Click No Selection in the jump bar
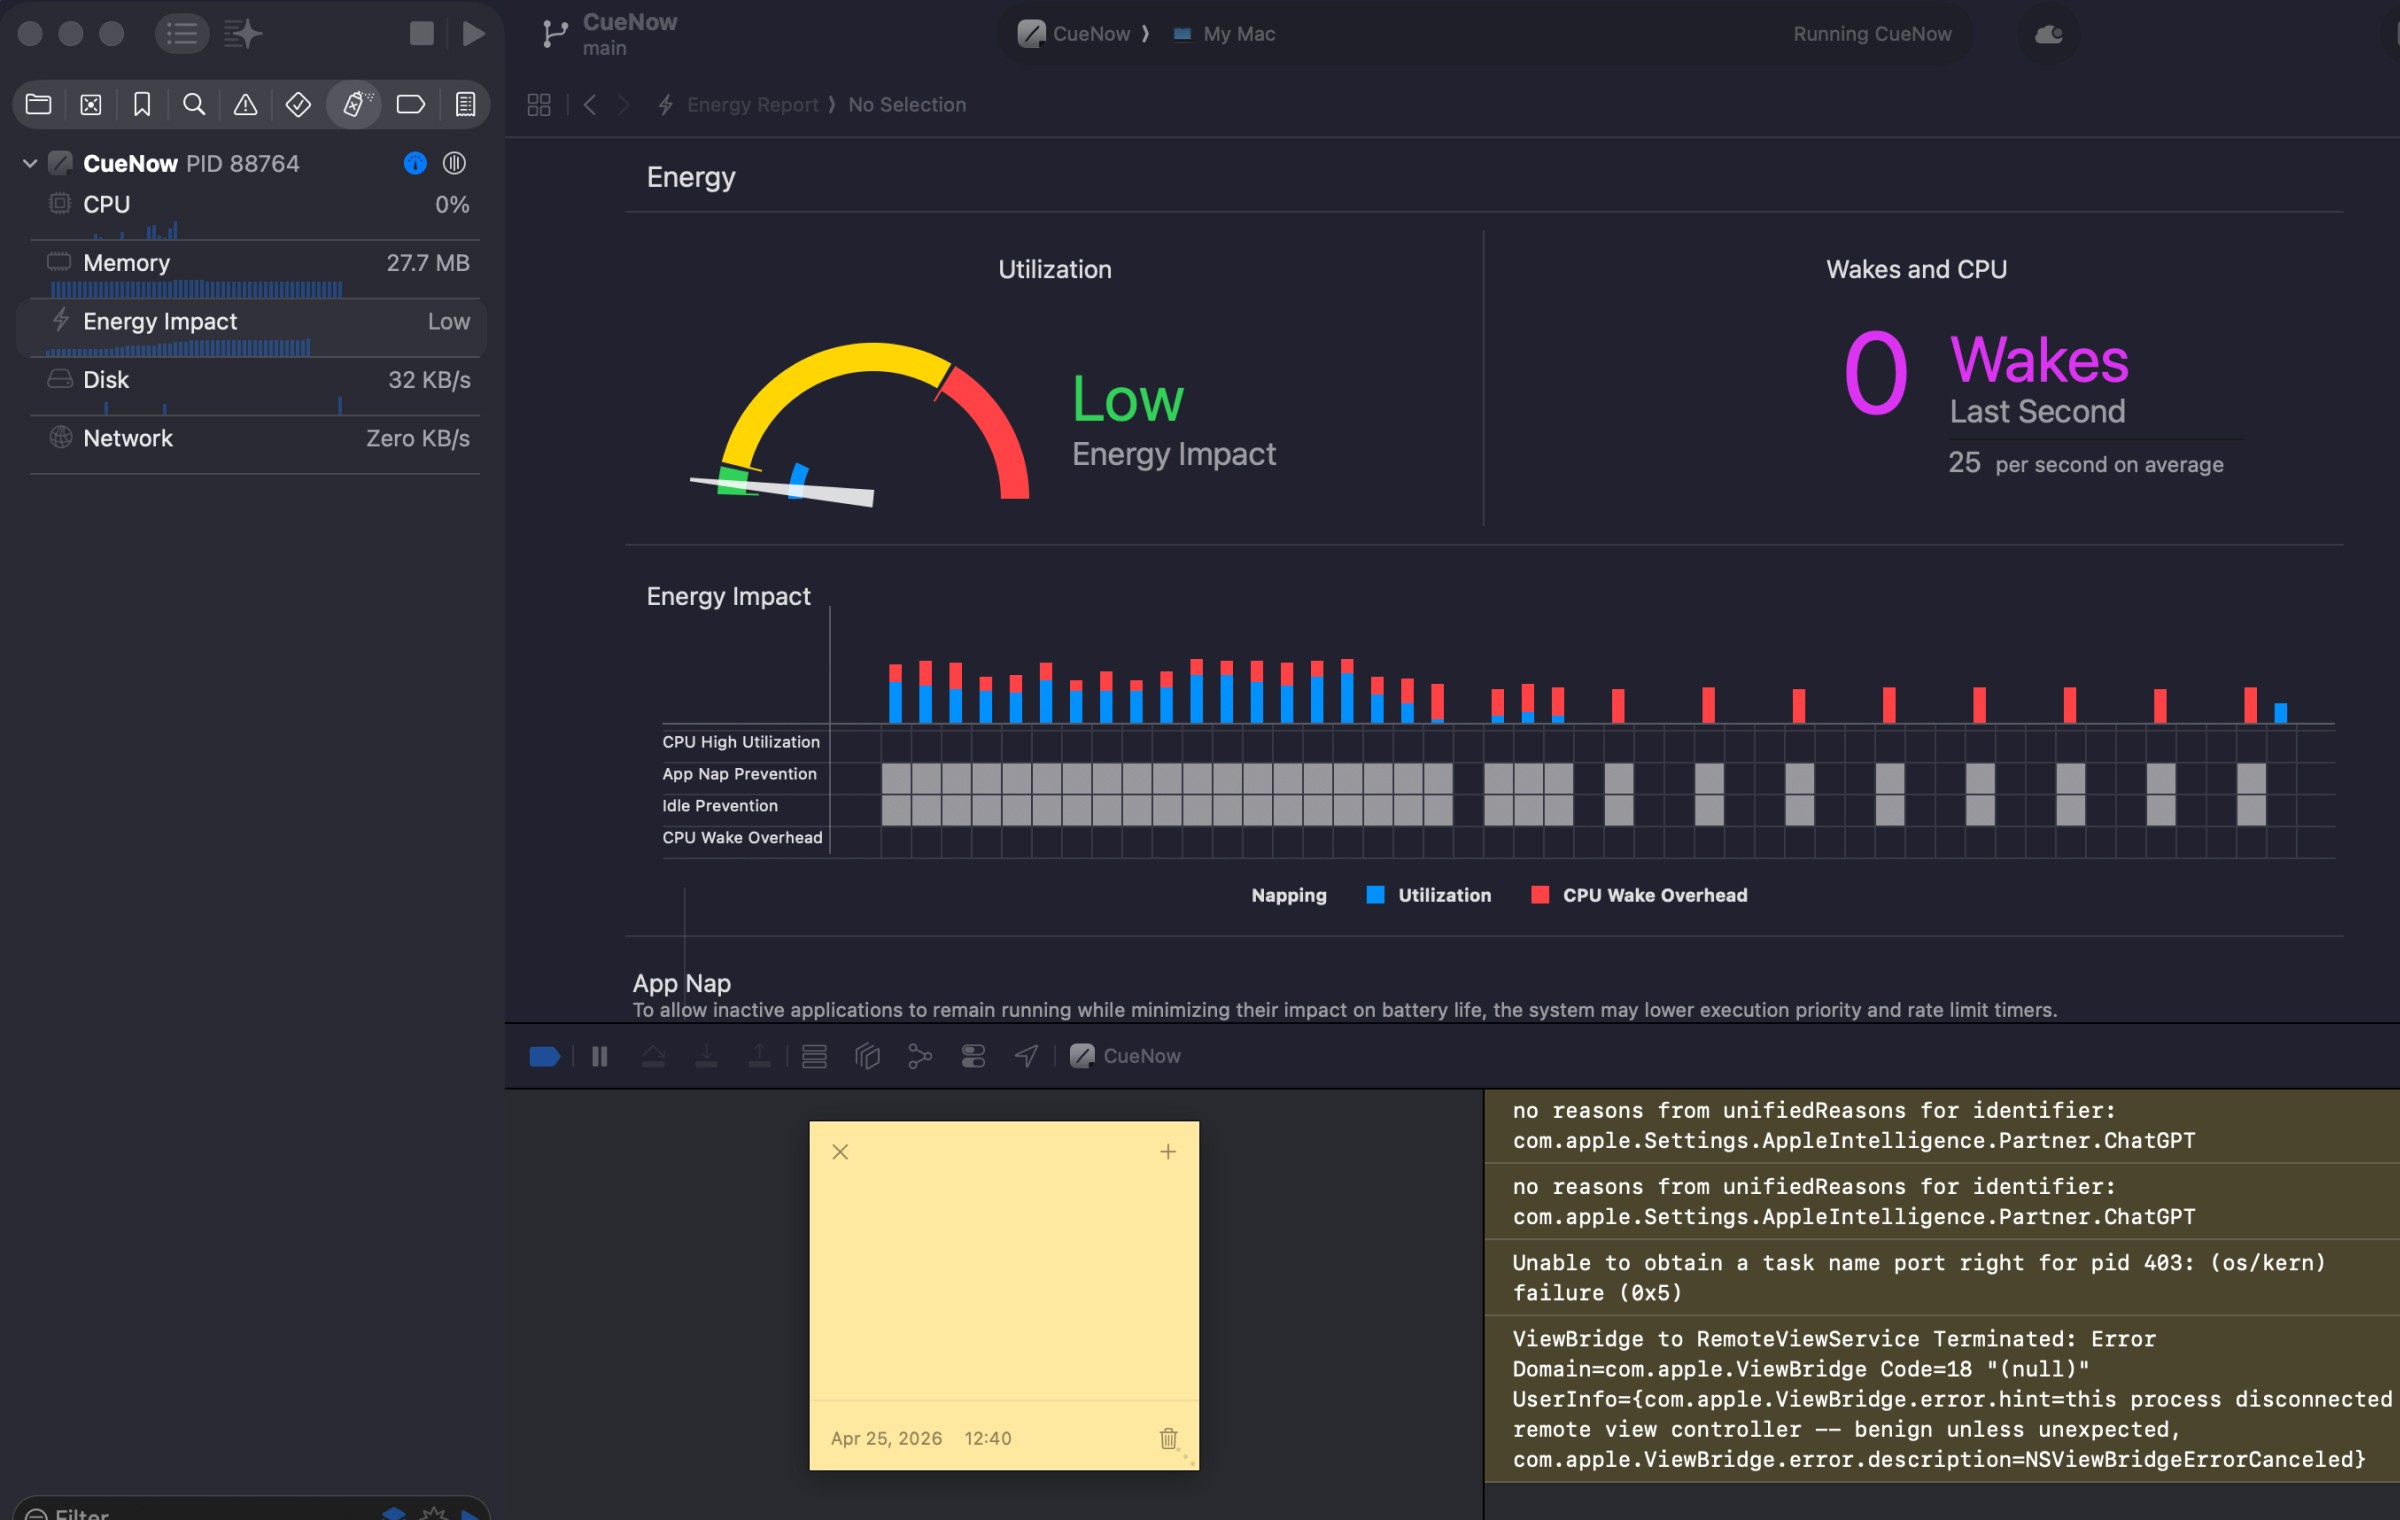Screen dimensions: 2400x1520 (907, 104)
